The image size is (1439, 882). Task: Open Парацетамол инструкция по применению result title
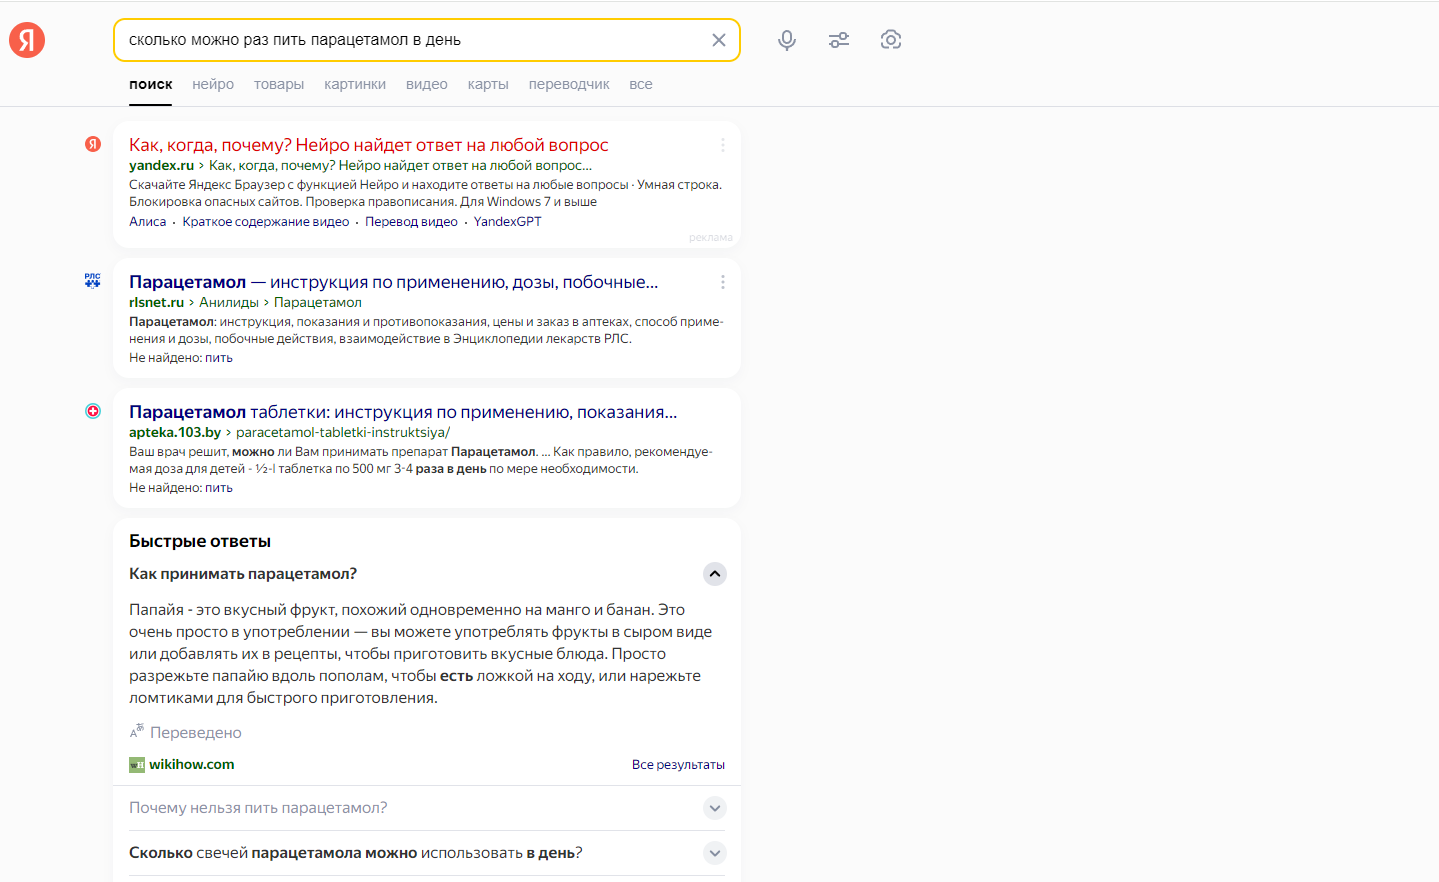[x=393, y=282]
